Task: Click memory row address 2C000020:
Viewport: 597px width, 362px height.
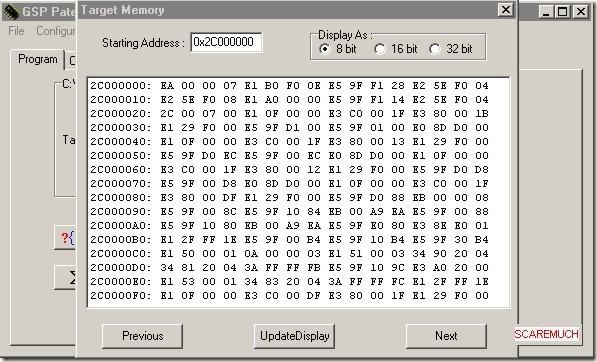Action: [121, 113]
